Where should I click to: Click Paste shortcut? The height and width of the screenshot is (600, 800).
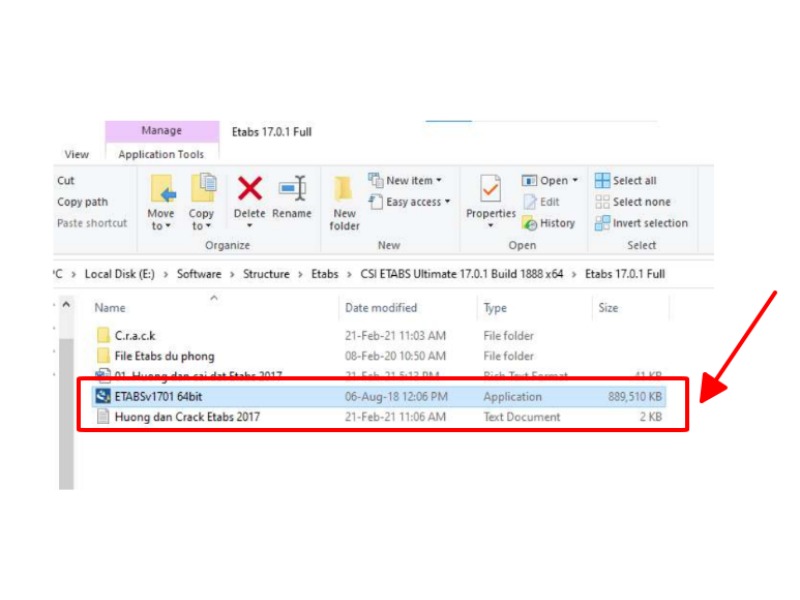[91, 223]
